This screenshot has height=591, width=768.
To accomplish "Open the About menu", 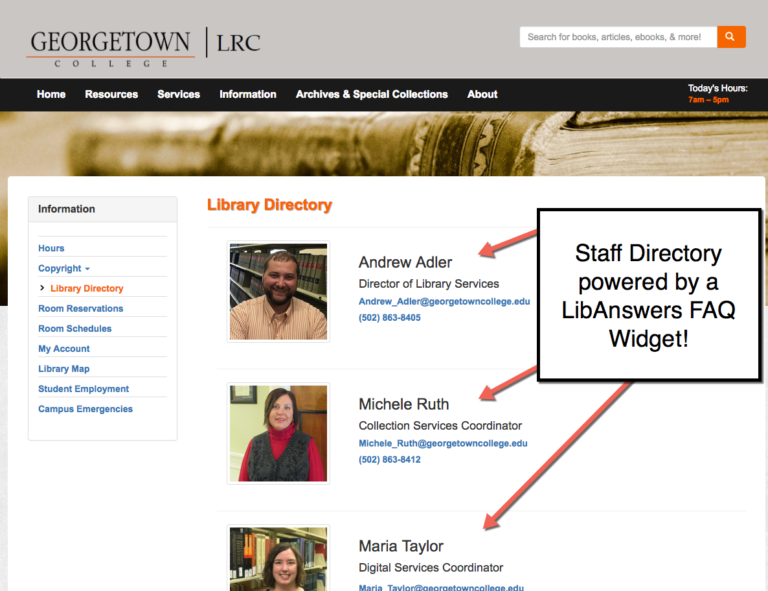I will (x=482, y=95).
